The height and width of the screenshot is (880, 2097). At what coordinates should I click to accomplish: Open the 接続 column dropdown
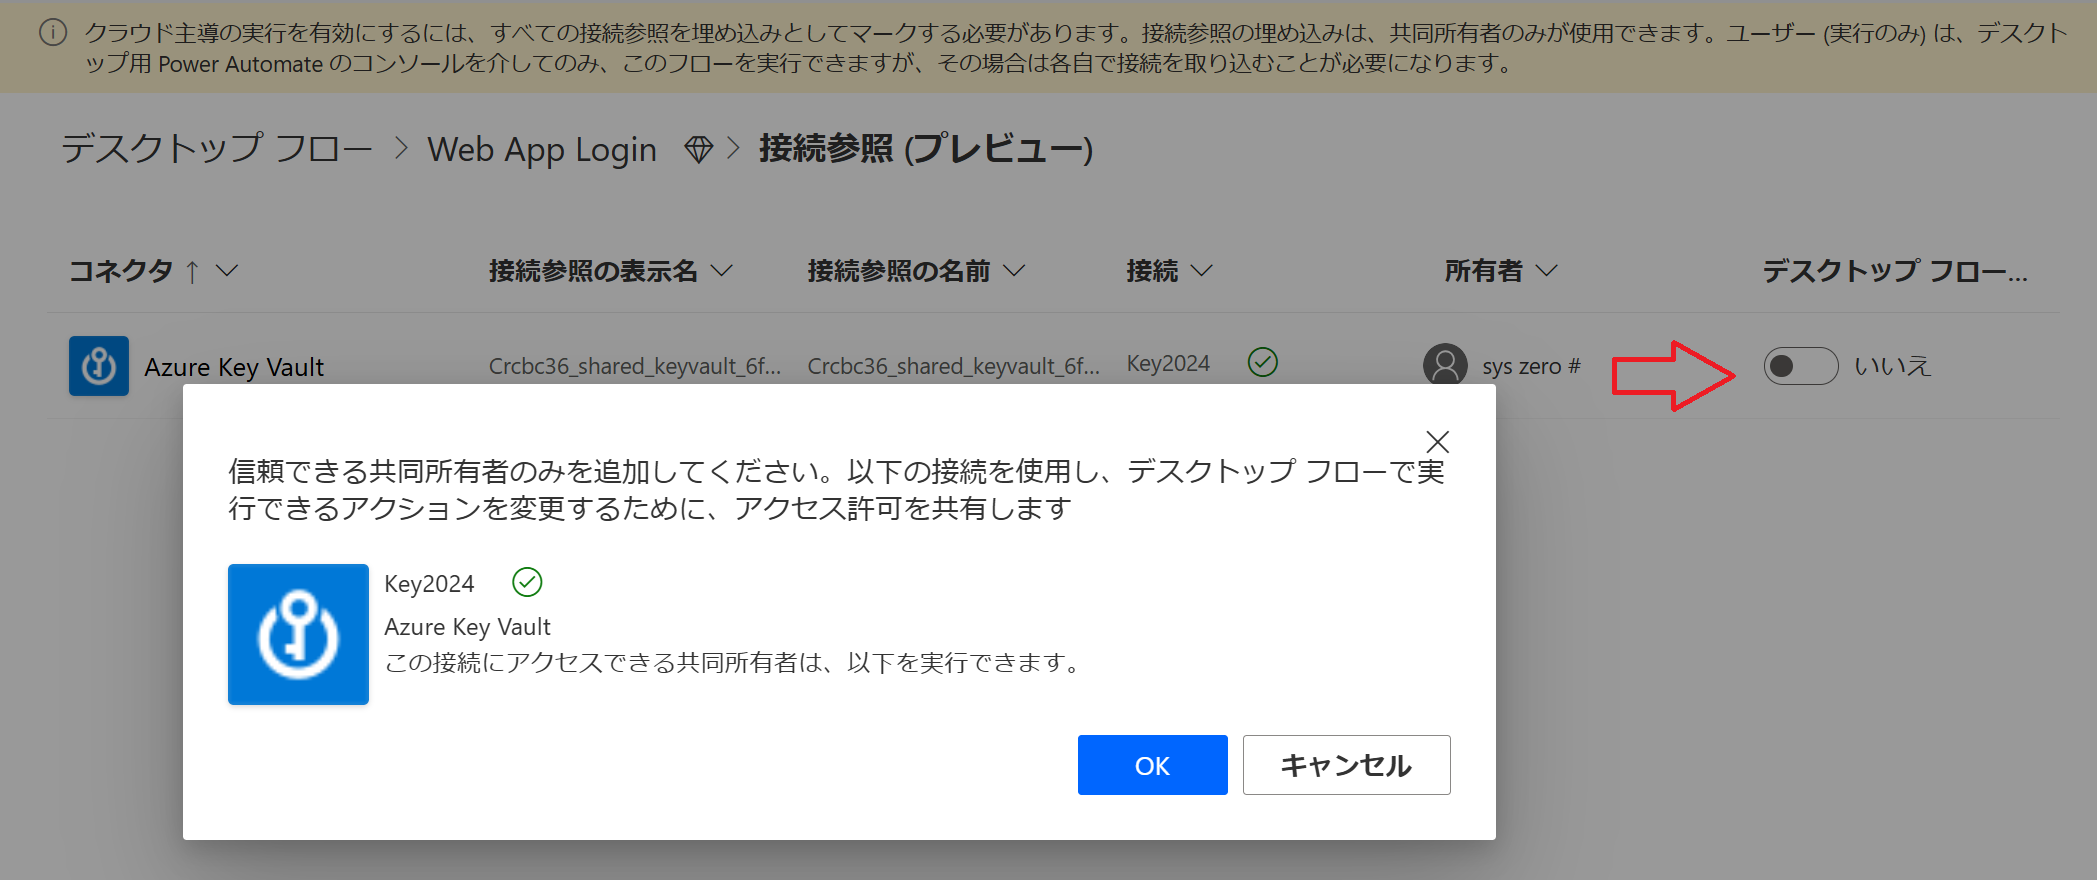pyautogui.click(x=1202, y=271)
